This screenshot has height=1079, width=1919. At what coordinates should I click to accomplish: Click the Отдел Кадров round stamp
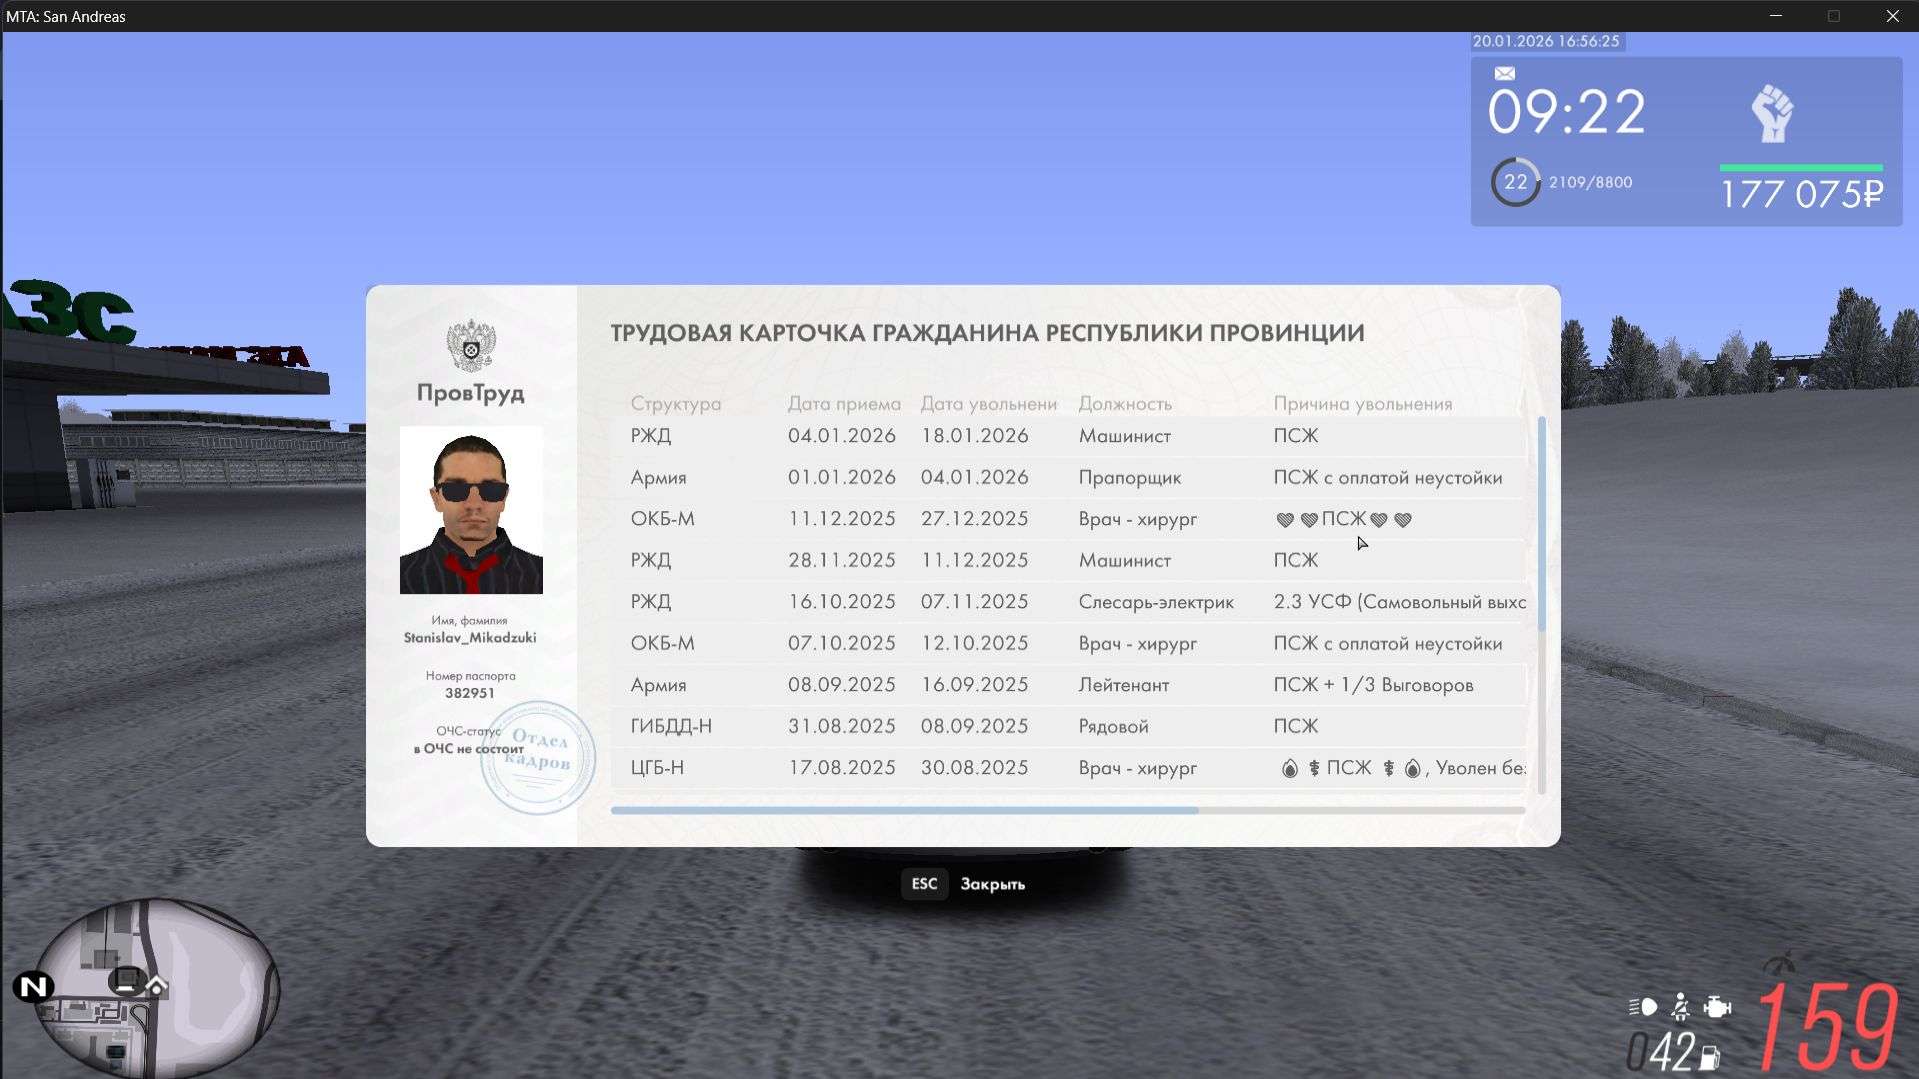pyautogui.click(x=538, y=756)
